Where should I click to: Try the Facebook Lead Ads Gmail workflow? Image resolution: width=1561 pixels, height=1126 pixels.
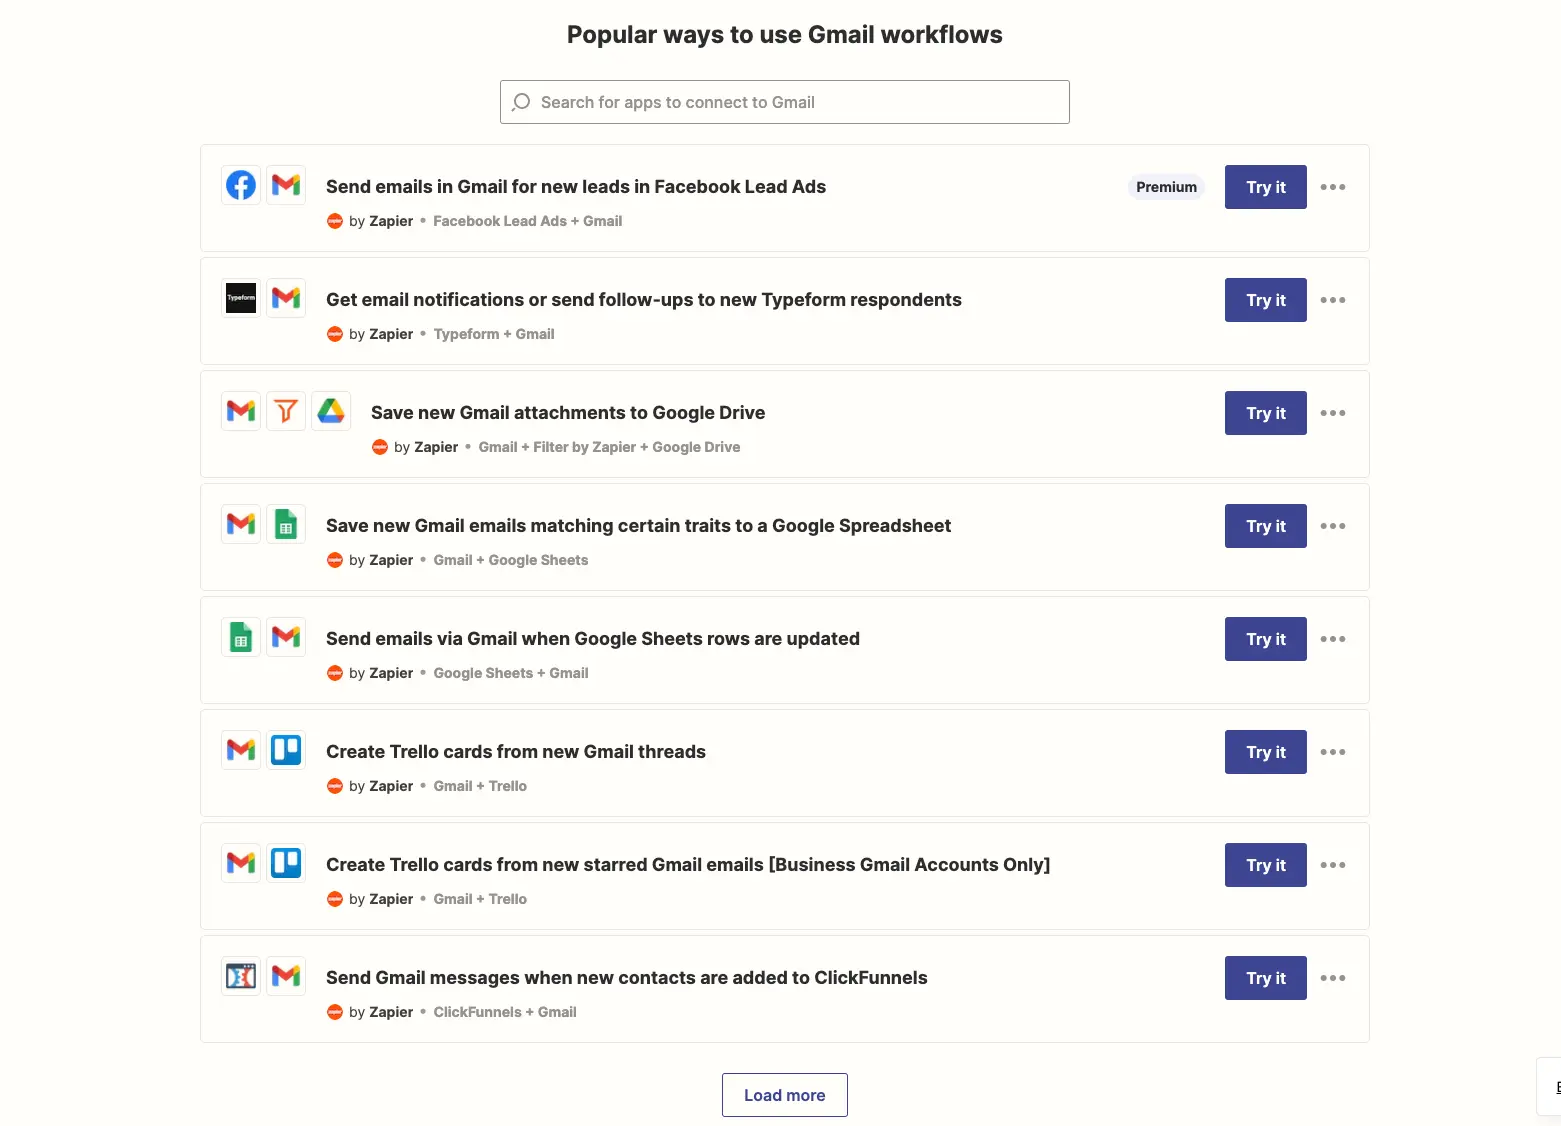[1266, 187]
